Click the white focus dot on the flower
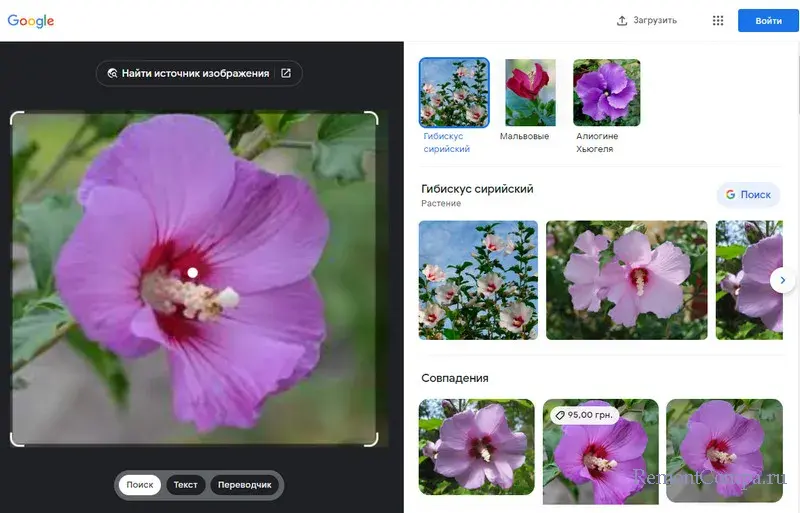The height and width of the screenshot is (513, 800). 193,272
